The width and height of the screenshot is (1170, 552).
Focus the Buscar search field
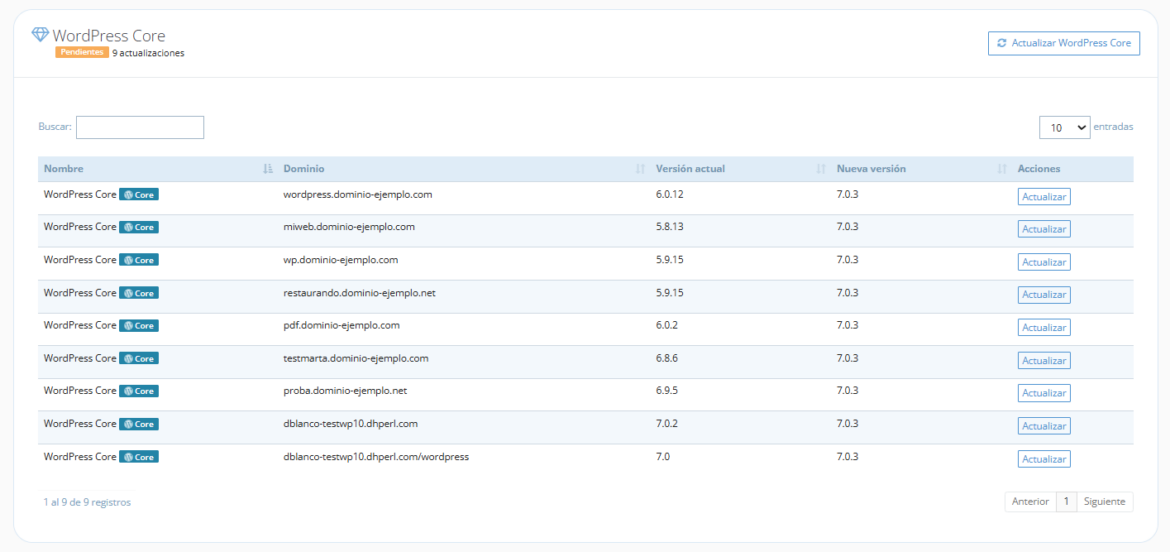140,127
